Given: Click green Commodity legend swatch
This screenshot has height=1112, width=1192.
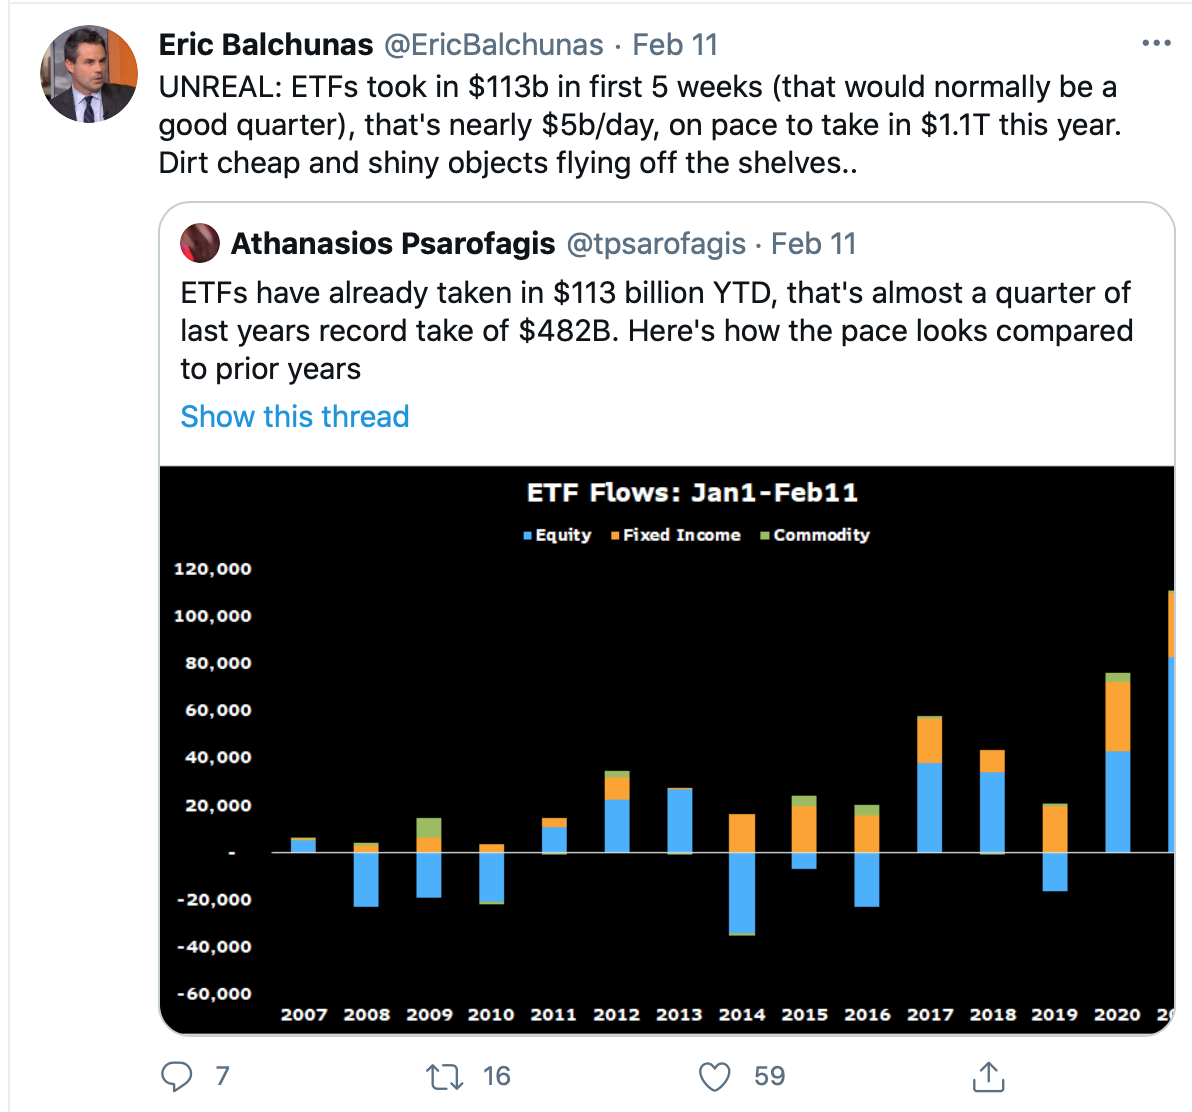Looking at the screenshot, I should (765, 536).
